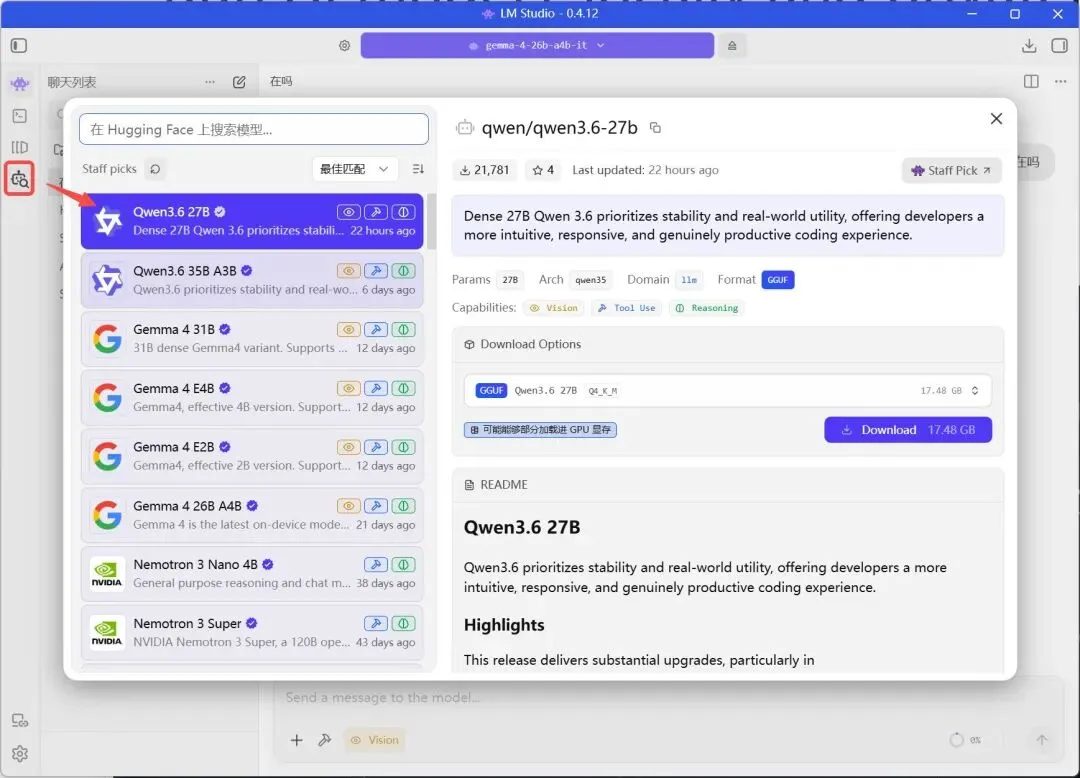Select the Gemma 4 26B A4B model entry
The width and height of the screenshot is (1080, 778).
point(252,515)
